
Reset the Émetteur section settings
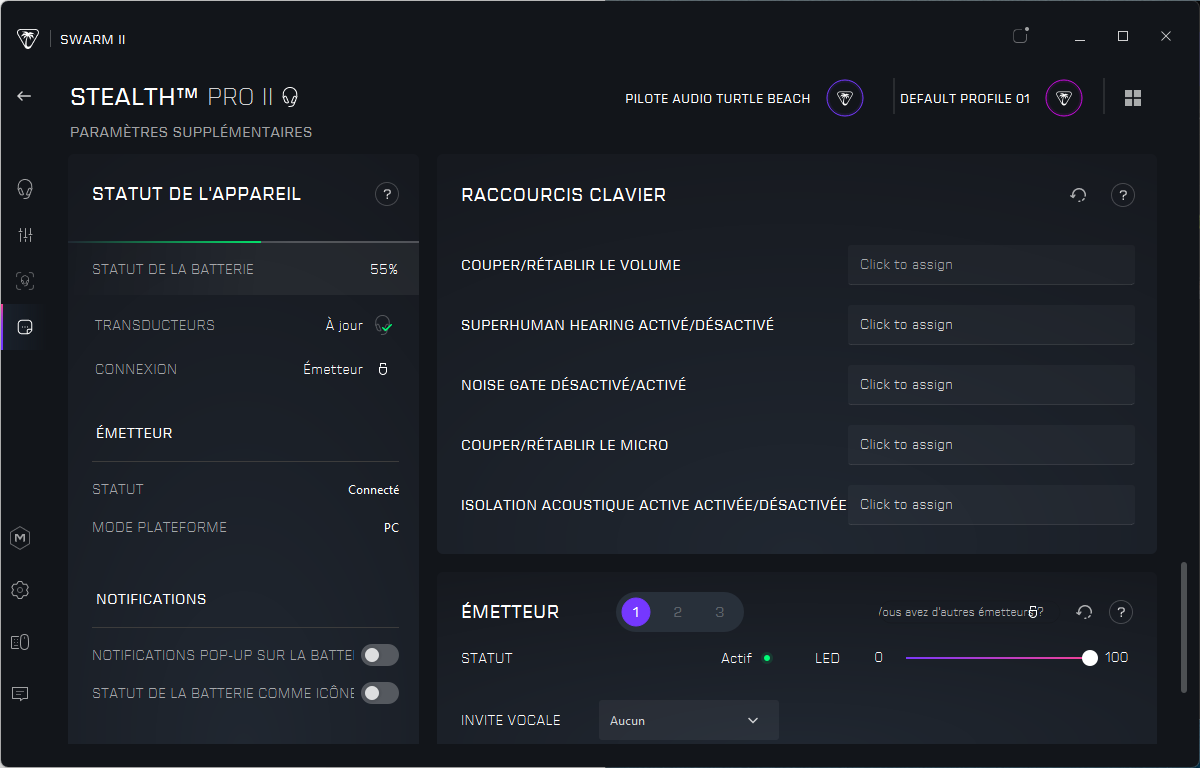click(x=1084, y=612)
